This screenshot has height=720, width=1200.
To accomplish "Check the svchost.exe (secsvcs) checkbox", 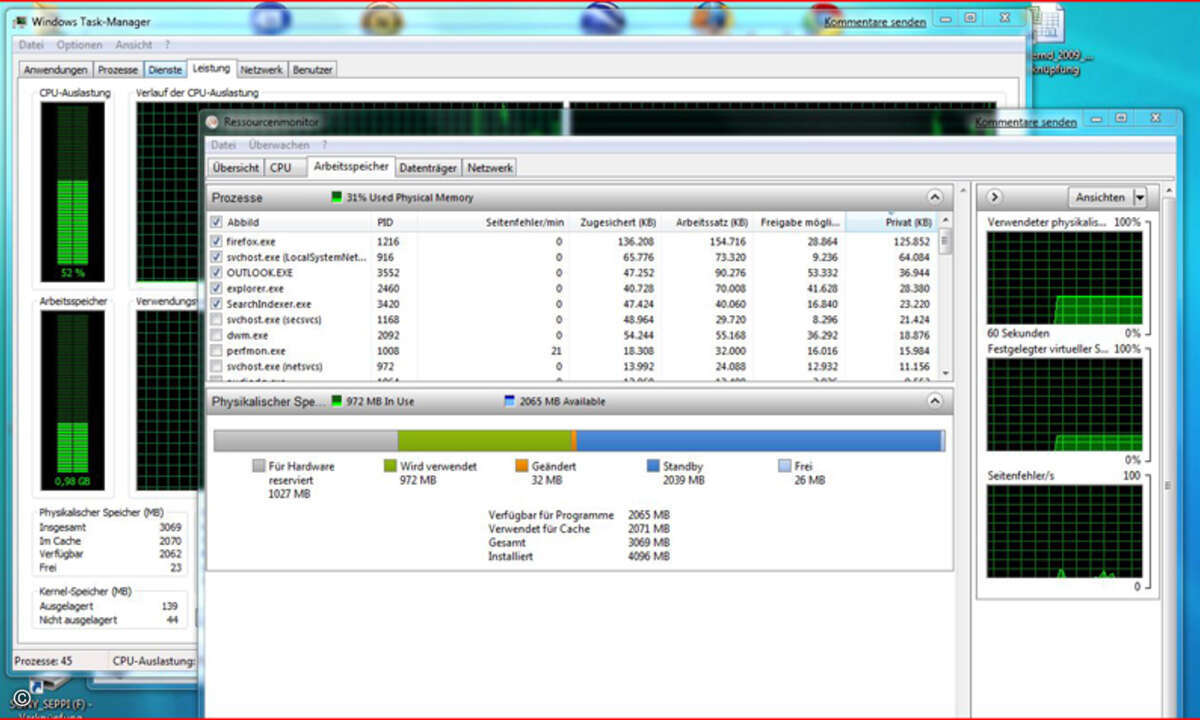I will (217, 319).
